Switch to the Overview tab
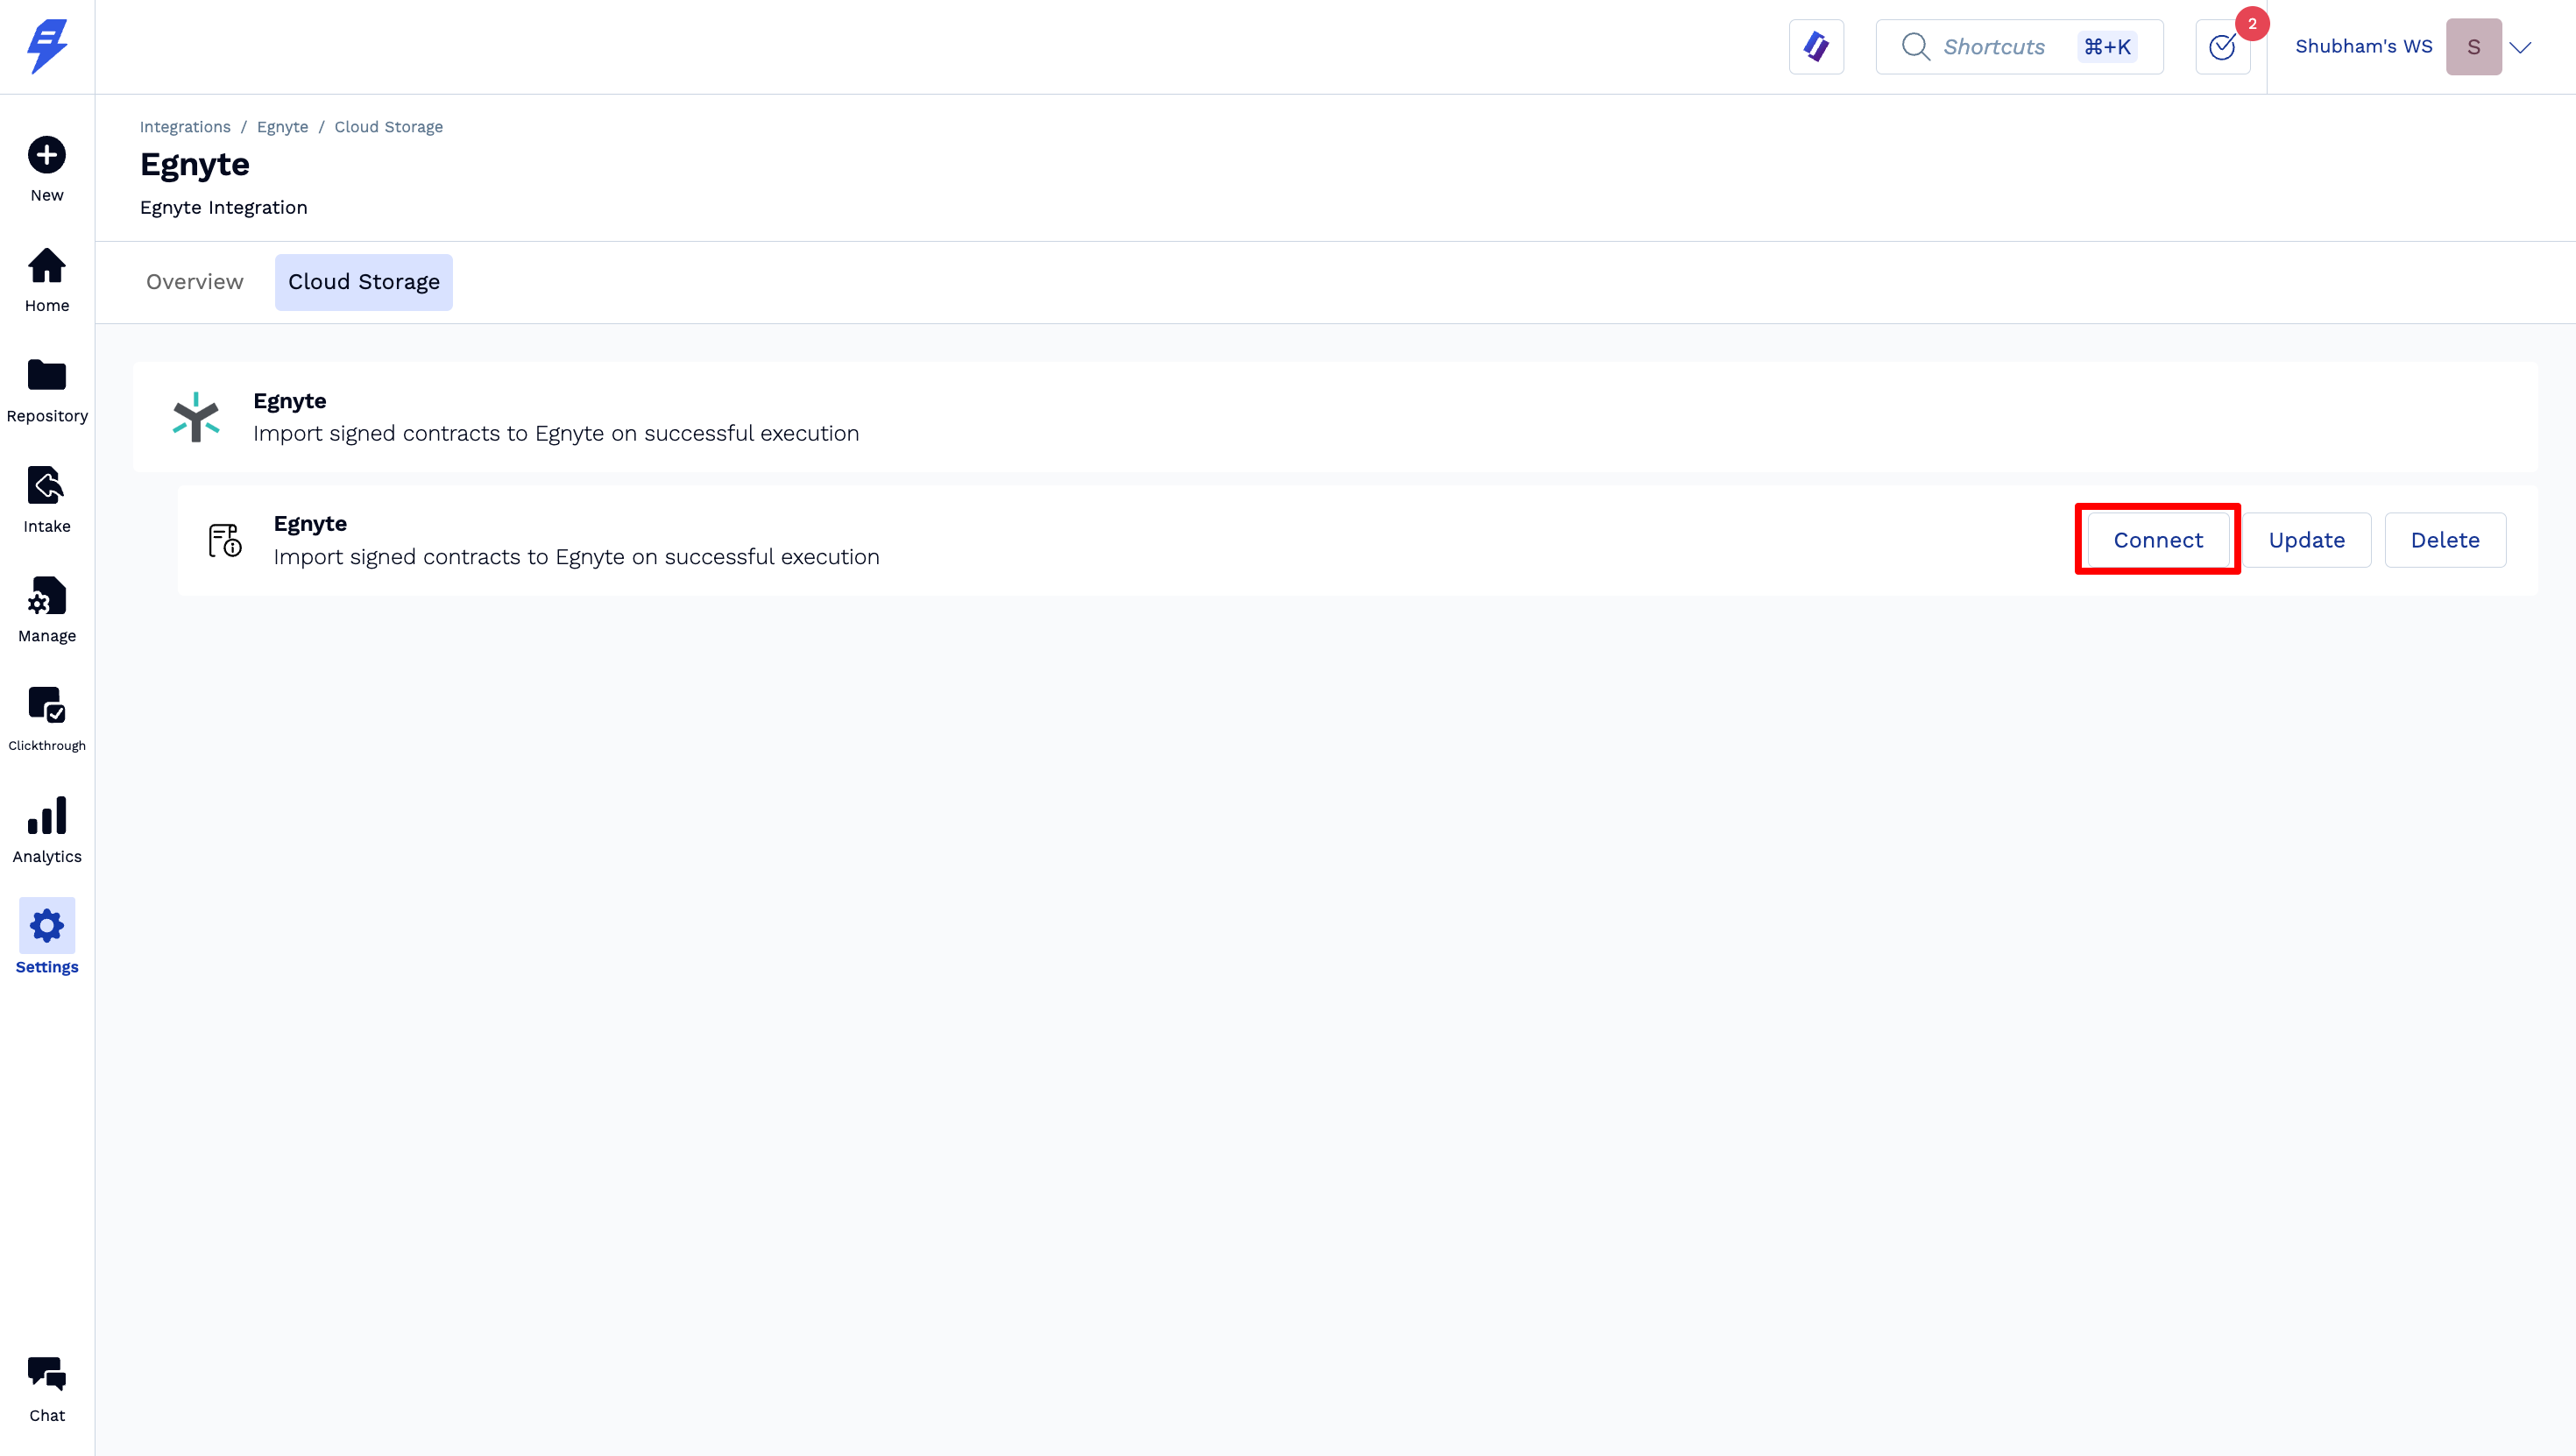2576x1456 pixels. pos(194,282)
